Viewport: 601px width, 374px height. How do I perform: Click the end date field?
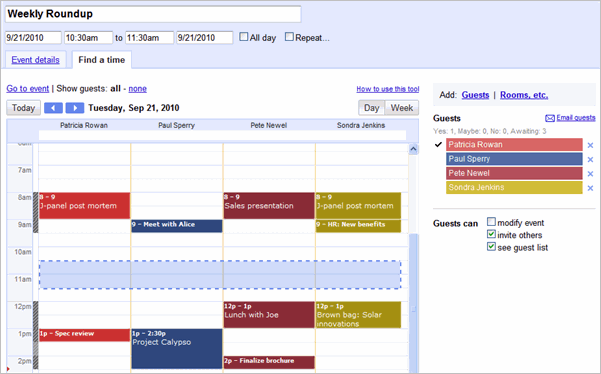(x=204, y=38)
